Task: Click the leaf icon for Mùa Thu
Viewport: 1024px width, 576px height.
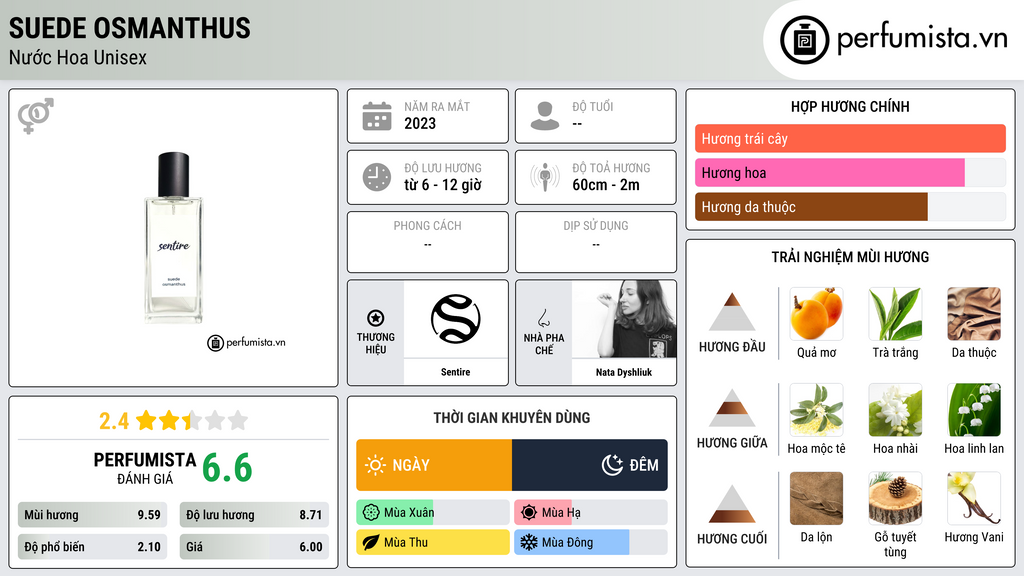Action: pos(371,542)
